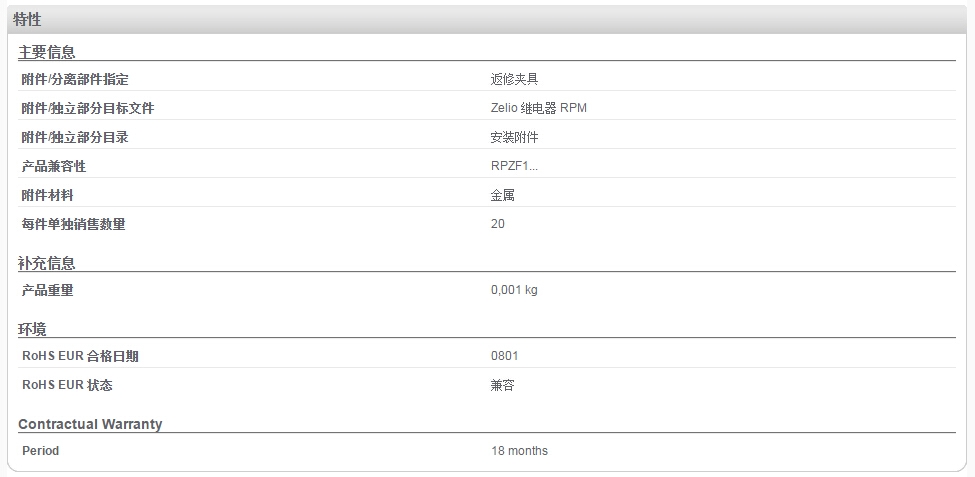Select the 金属 material value
Image resolution: width=975 pixels, height=477 pixels.
pos(502,195)
